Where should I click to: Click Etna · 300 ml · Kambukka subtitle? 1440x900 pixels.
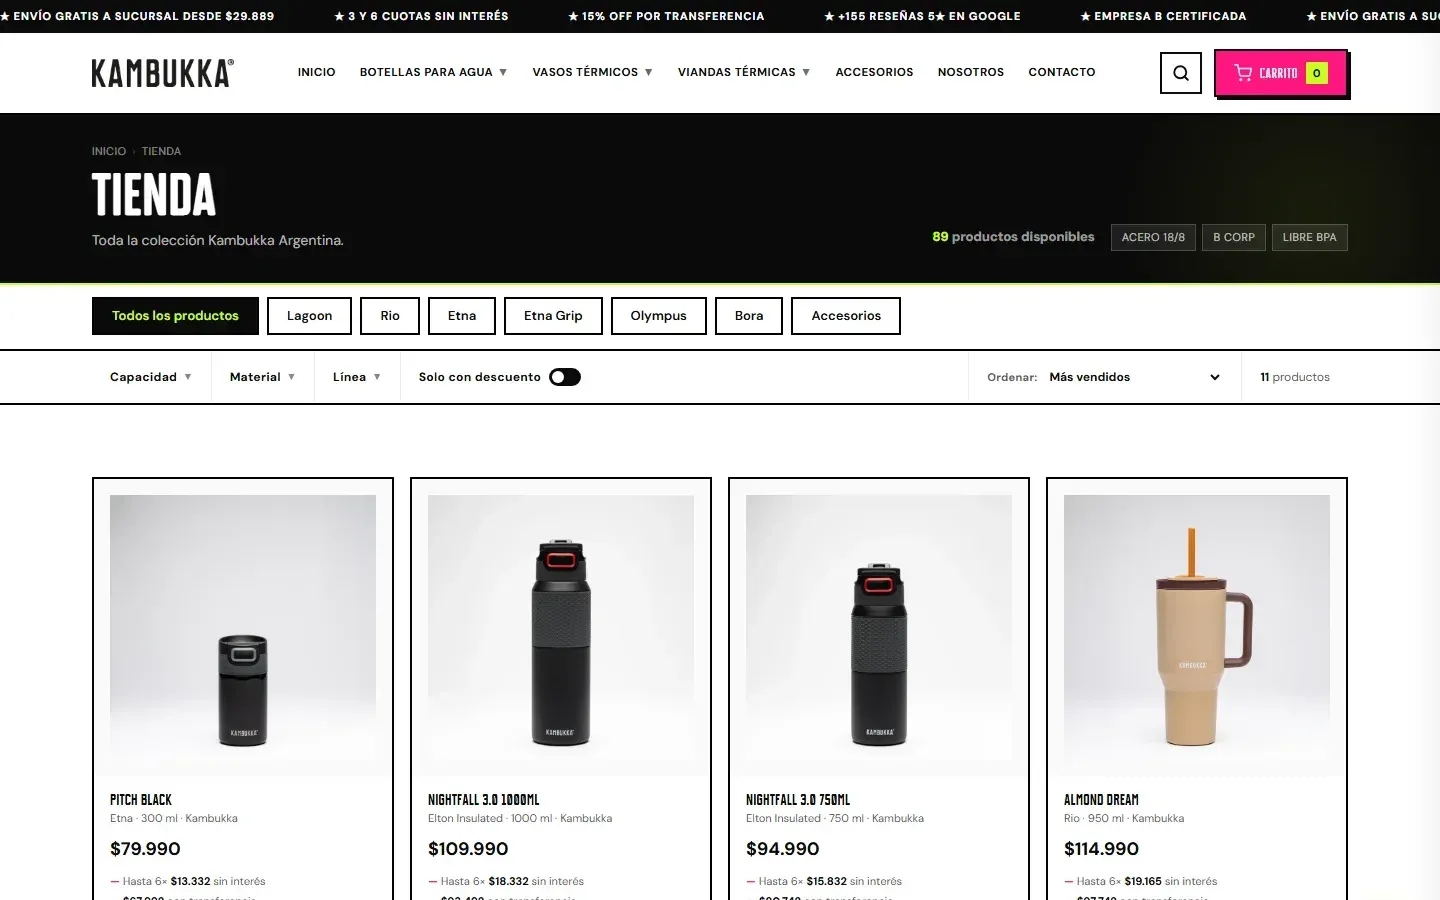click(174, 818)
